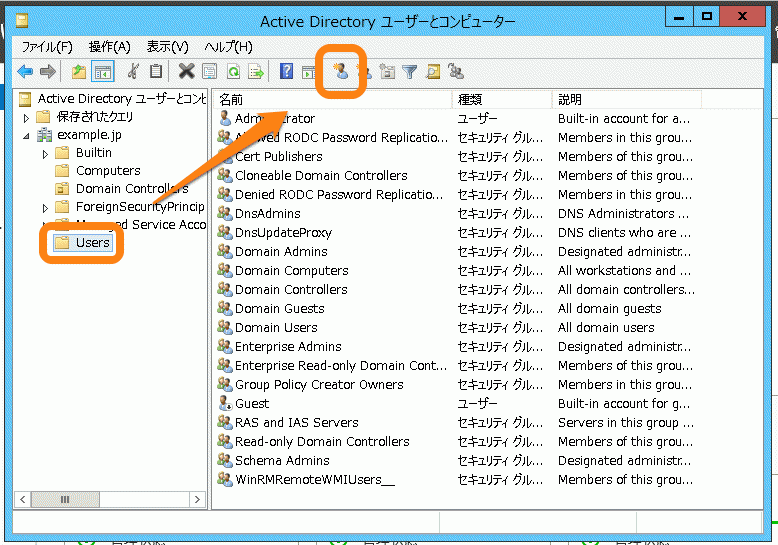The width and height of the screenshot is (778, 545).
Task: Select the Domain Guests group
Action: [279, 308]
